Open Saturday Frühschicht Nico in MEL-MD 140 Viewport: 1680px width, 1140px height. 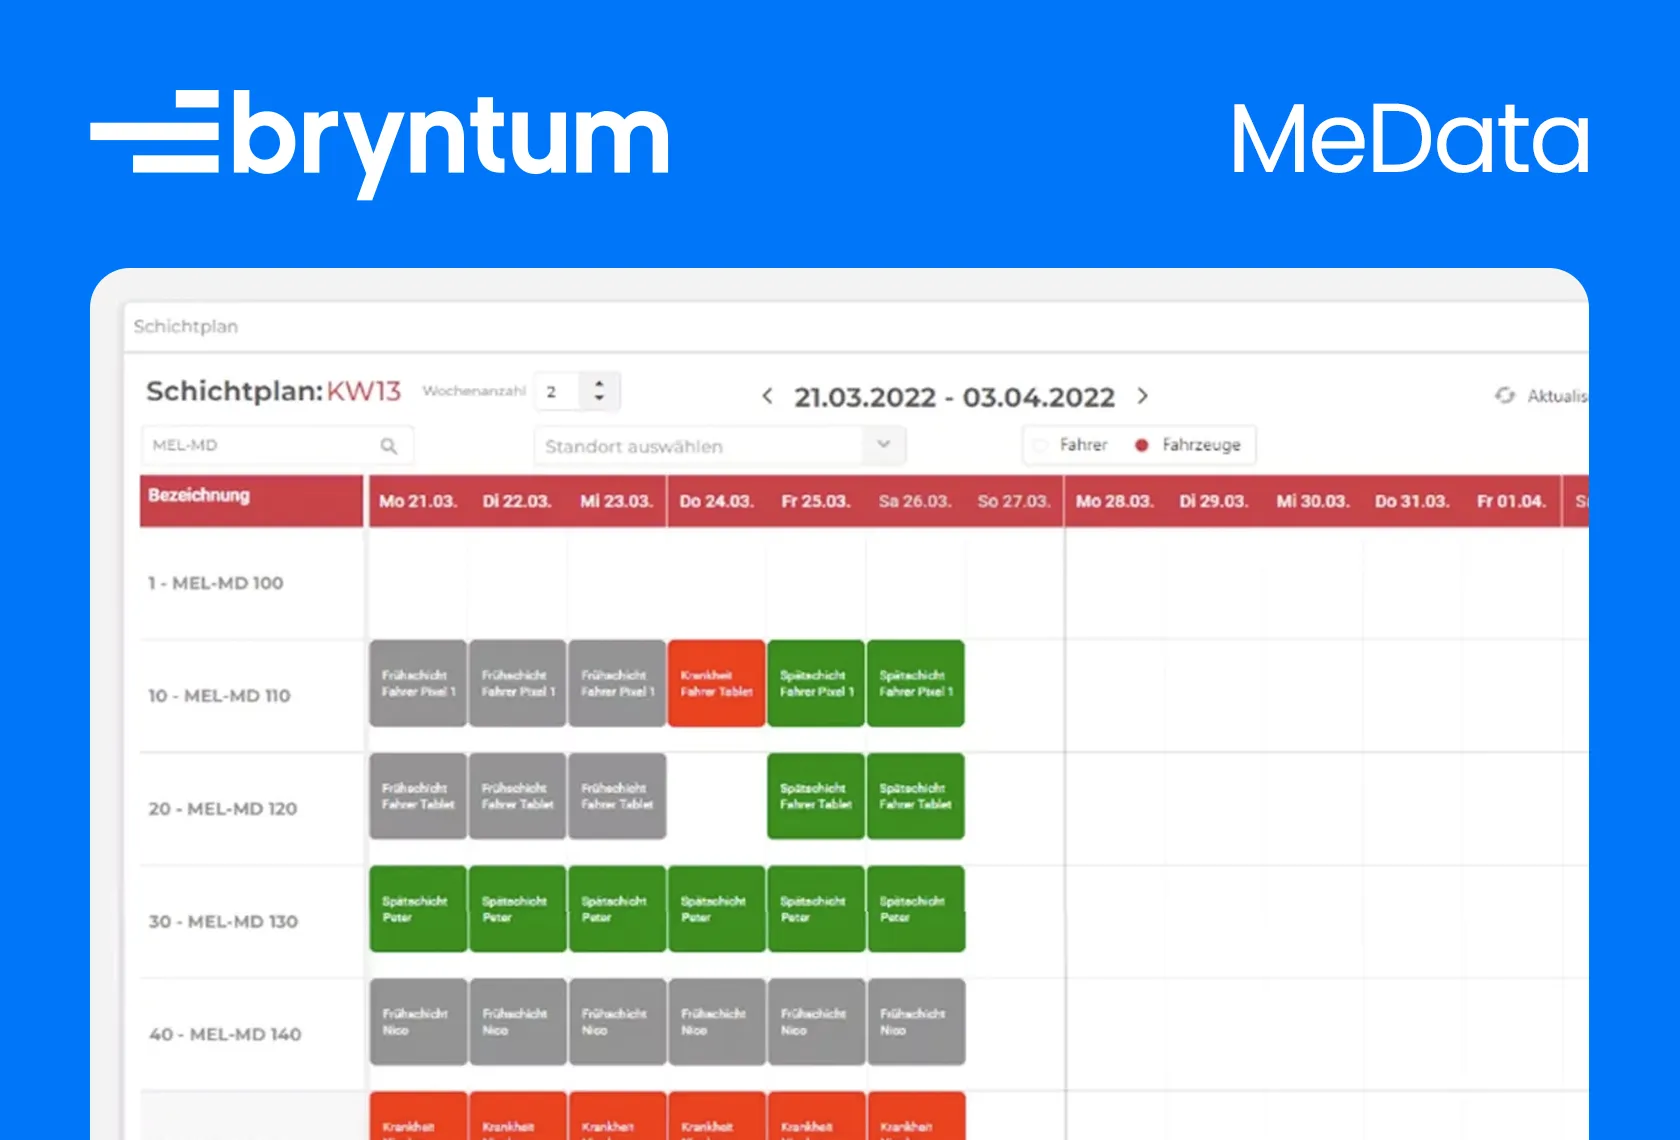click(915, 1022)
